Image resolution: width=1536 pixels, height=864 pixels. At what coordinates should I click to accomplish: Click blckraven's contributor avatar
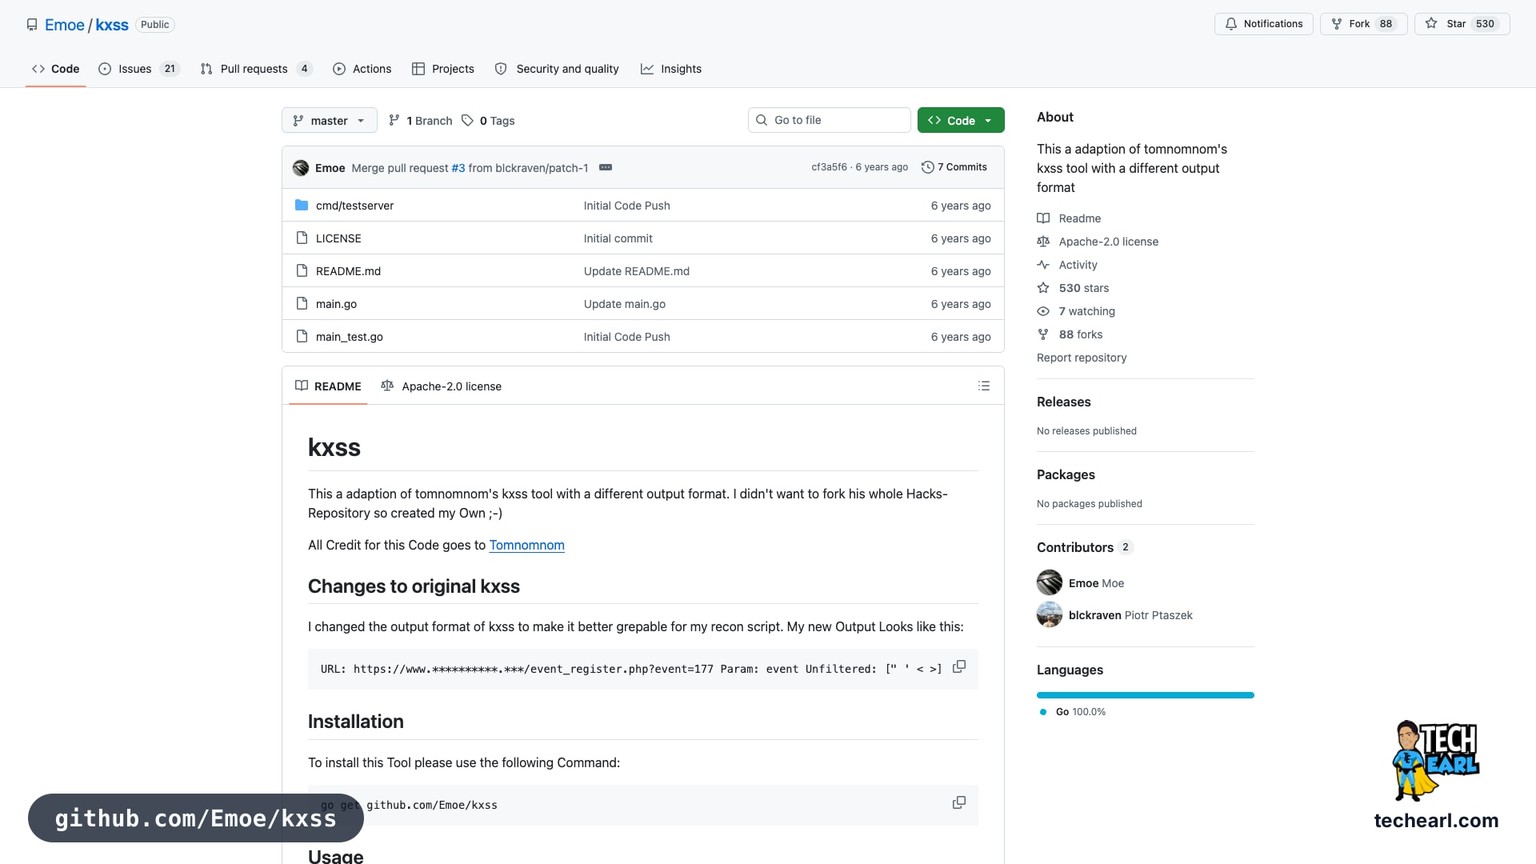point(1049,614)
